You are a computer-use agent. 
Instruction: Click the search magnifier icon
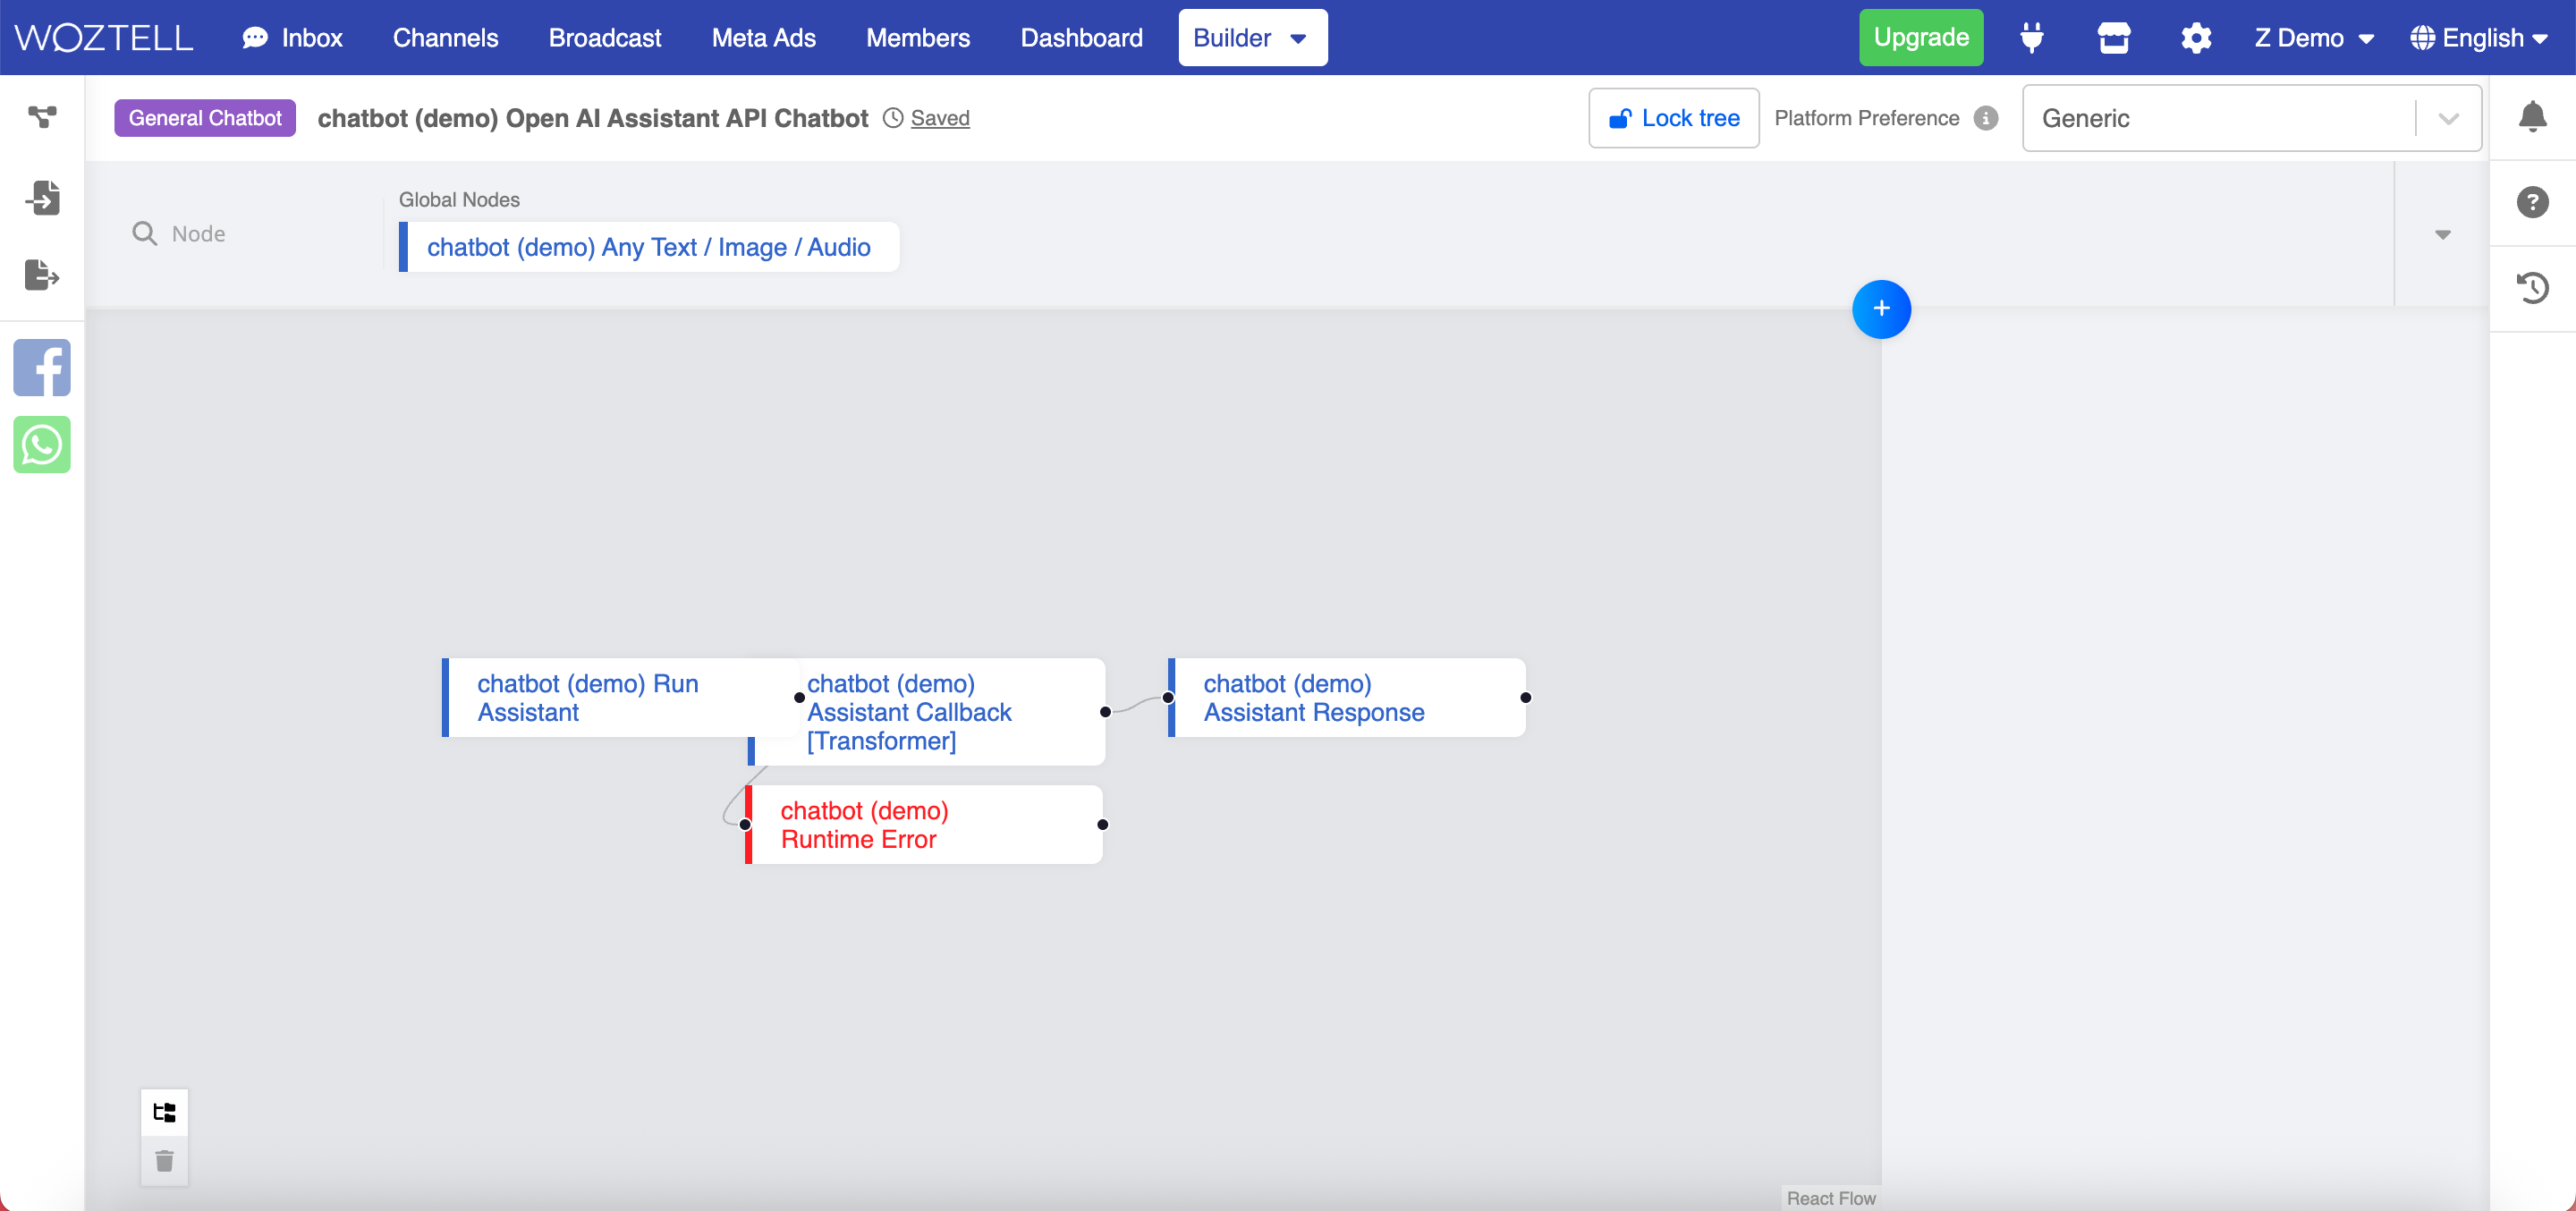click(x=145, y=234)
